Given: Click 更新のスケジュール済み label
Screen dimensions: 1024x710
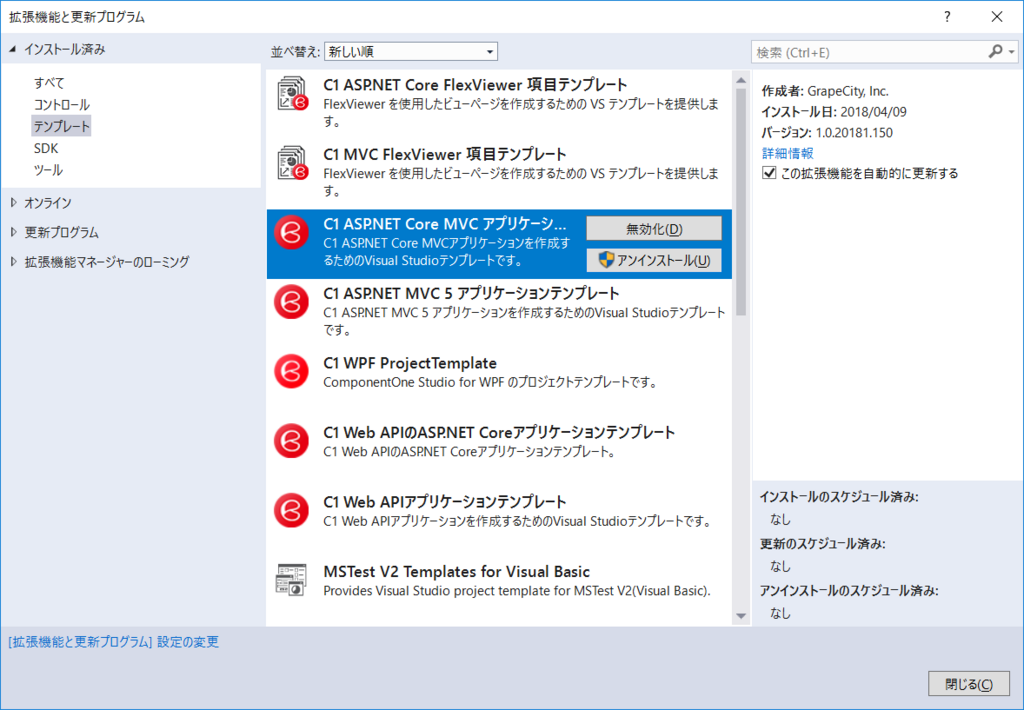Looking at the screenshot, I should (823, 543).
